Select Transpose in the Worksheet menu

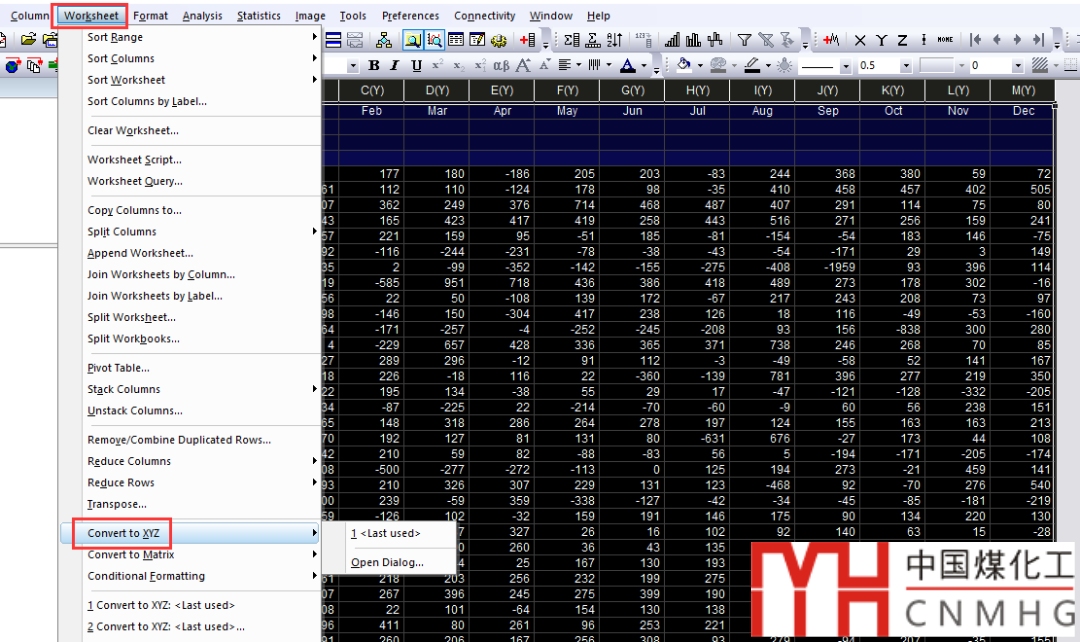(x=117, y=504)
